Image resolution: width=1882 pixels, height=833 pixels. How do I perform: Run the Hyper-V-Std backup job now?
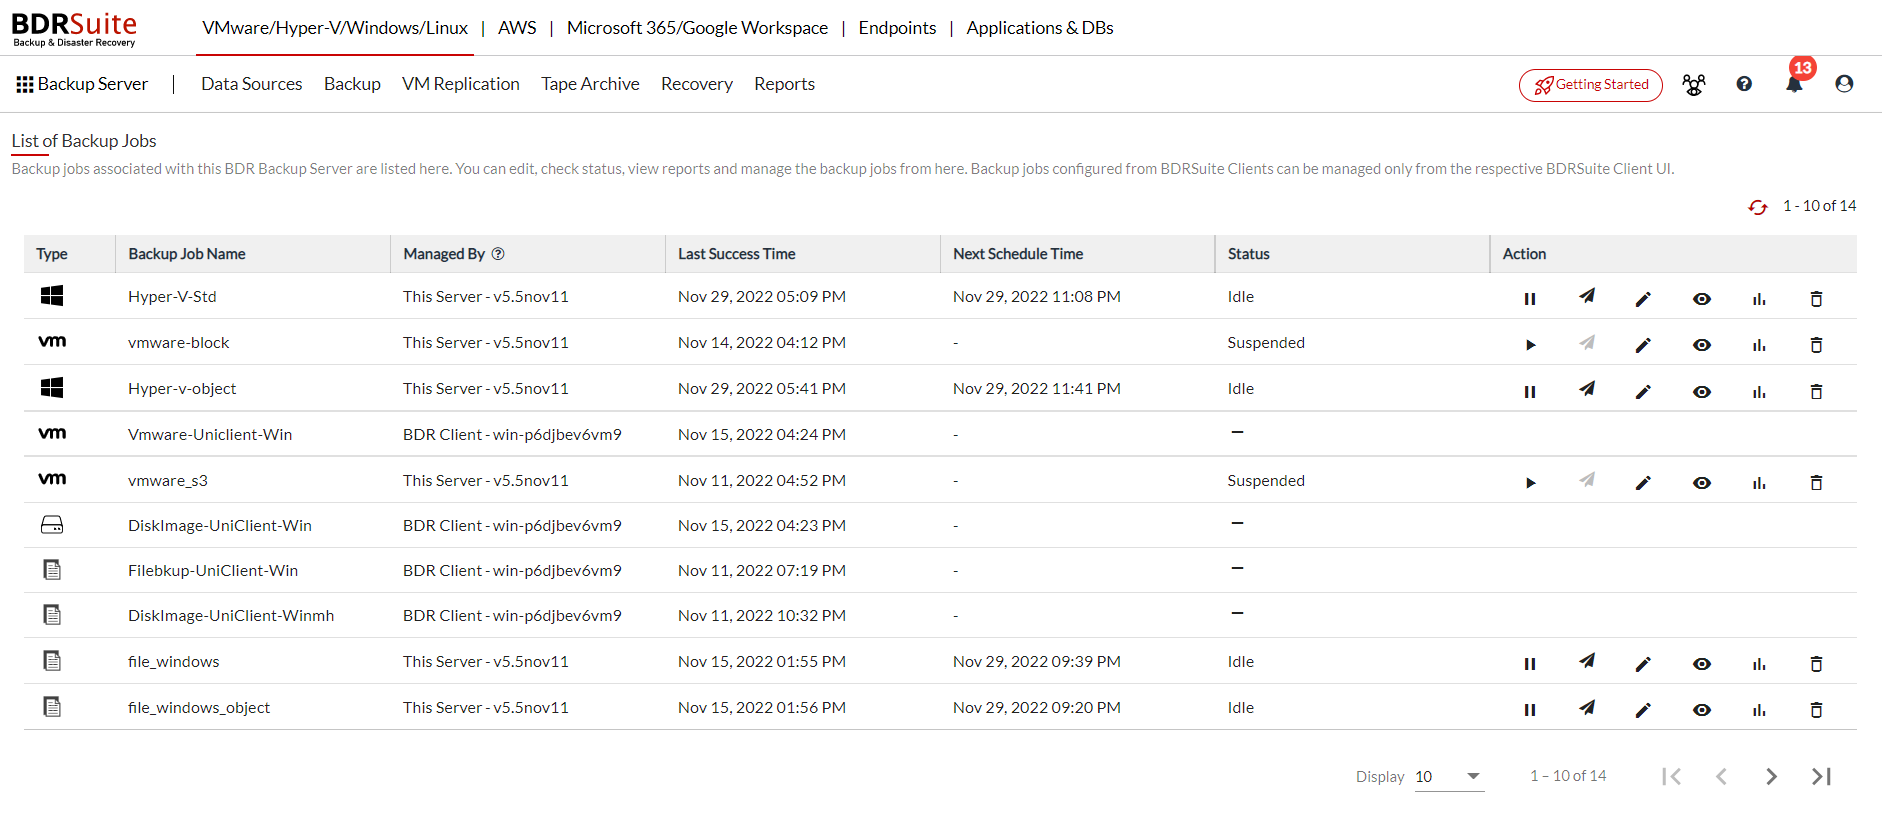coord(1587,296)
